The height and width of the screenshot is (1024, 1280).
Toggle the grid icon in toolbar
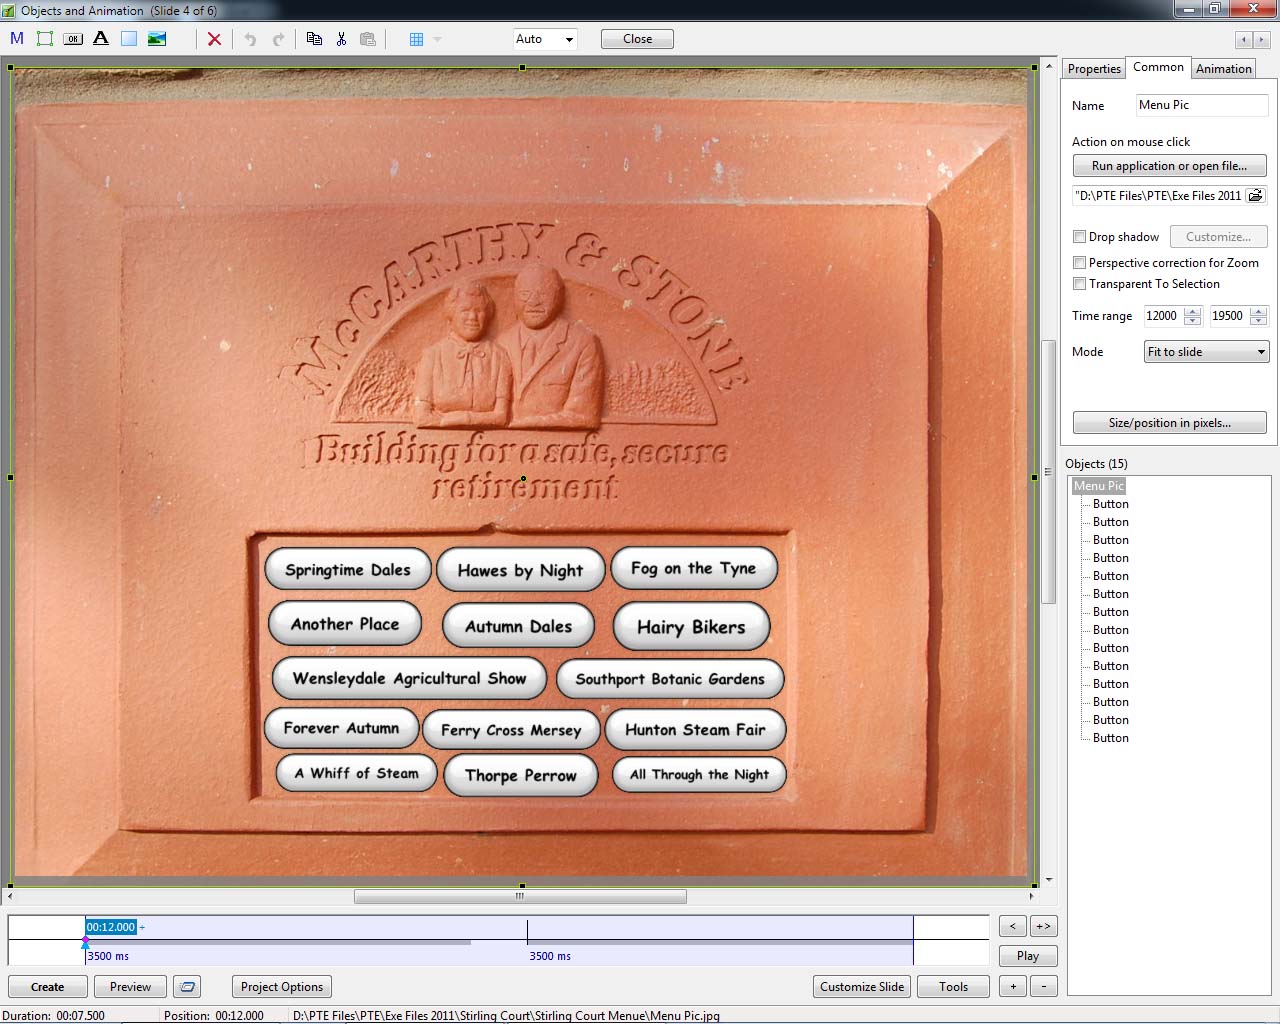417,39
